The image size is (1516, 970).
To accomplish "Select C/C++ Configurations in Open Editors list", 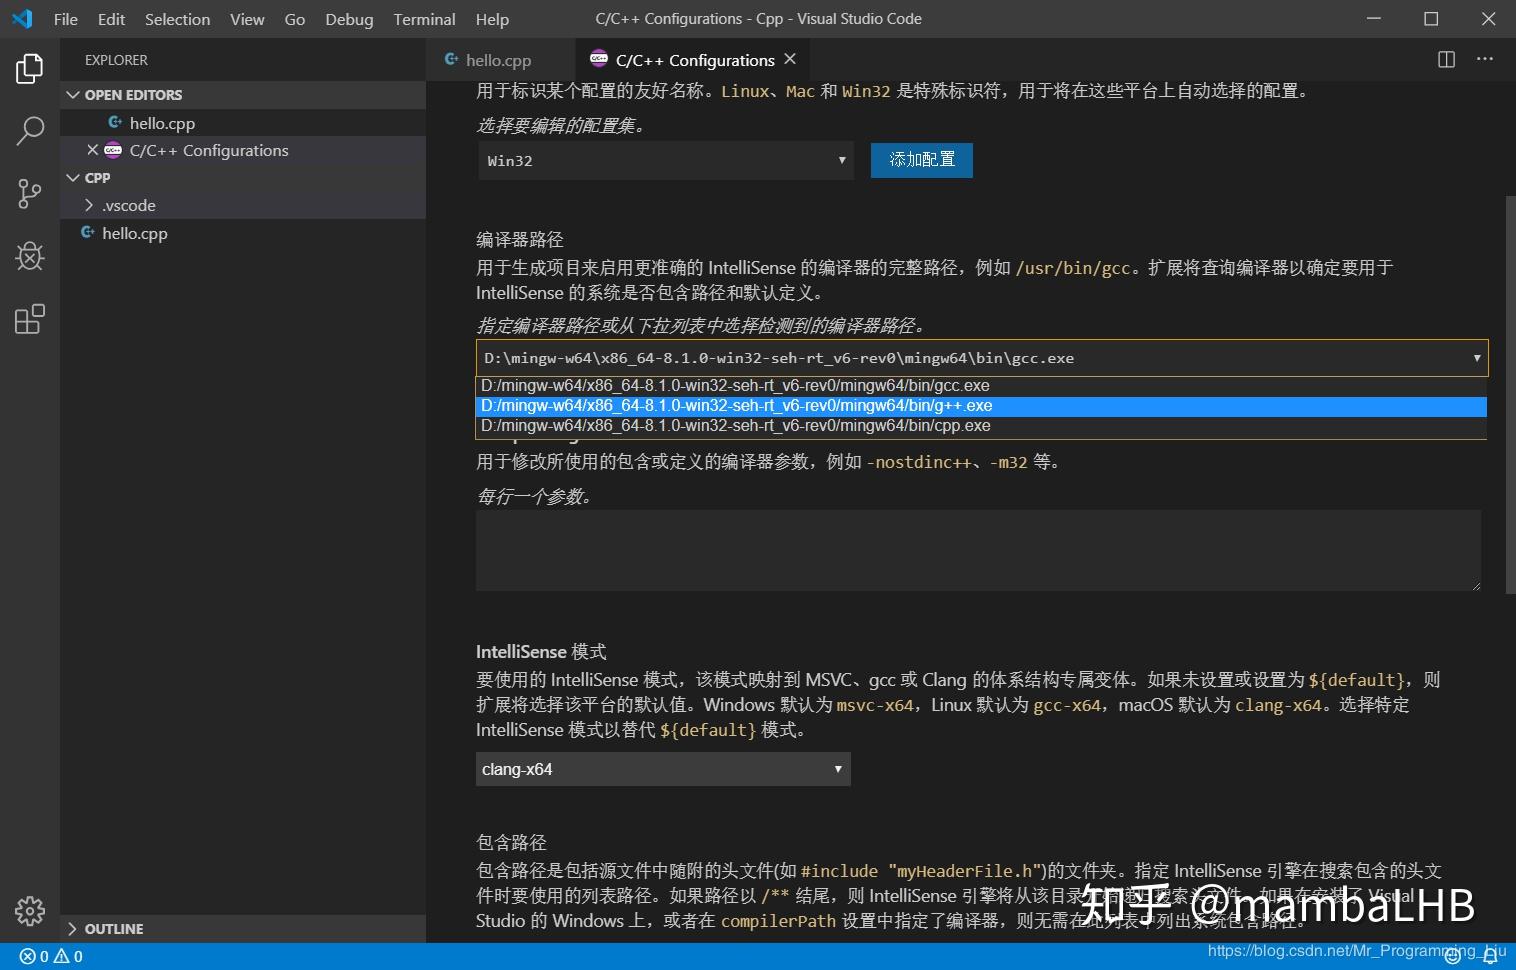I will tap(243, 150).
